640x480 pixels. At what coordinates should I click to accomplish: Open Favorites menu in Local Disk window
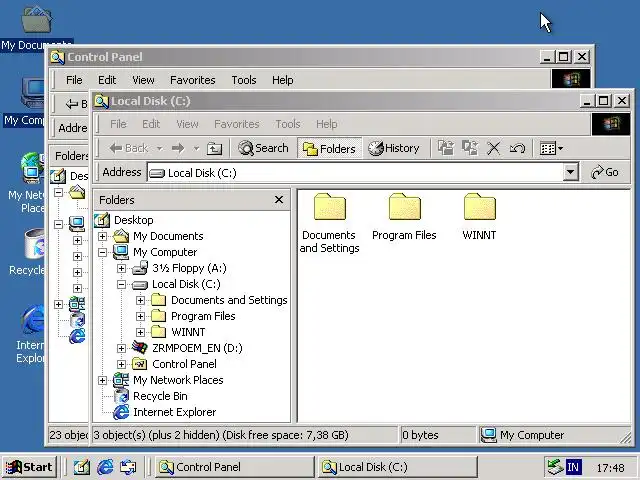(237, 124)
